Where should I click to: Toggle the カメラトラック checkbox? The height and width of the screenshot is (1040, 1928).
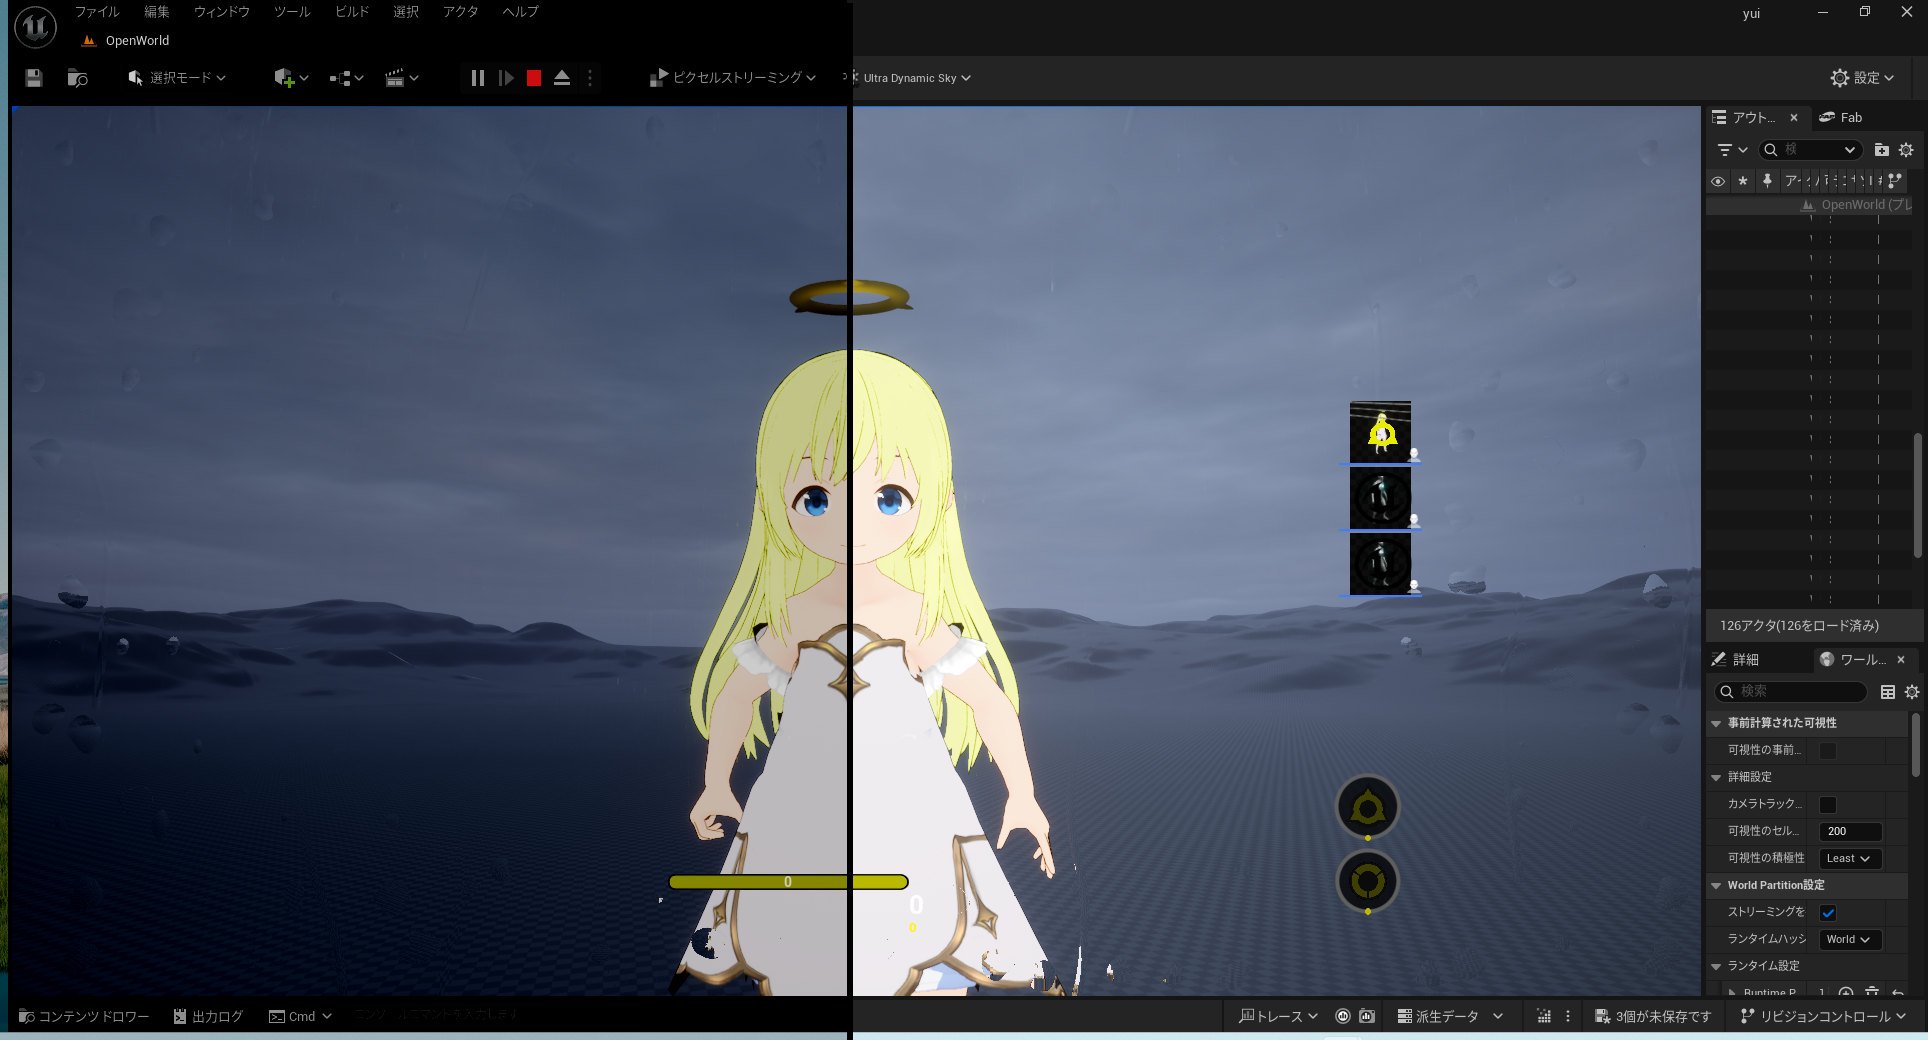tap(1828, 805)
